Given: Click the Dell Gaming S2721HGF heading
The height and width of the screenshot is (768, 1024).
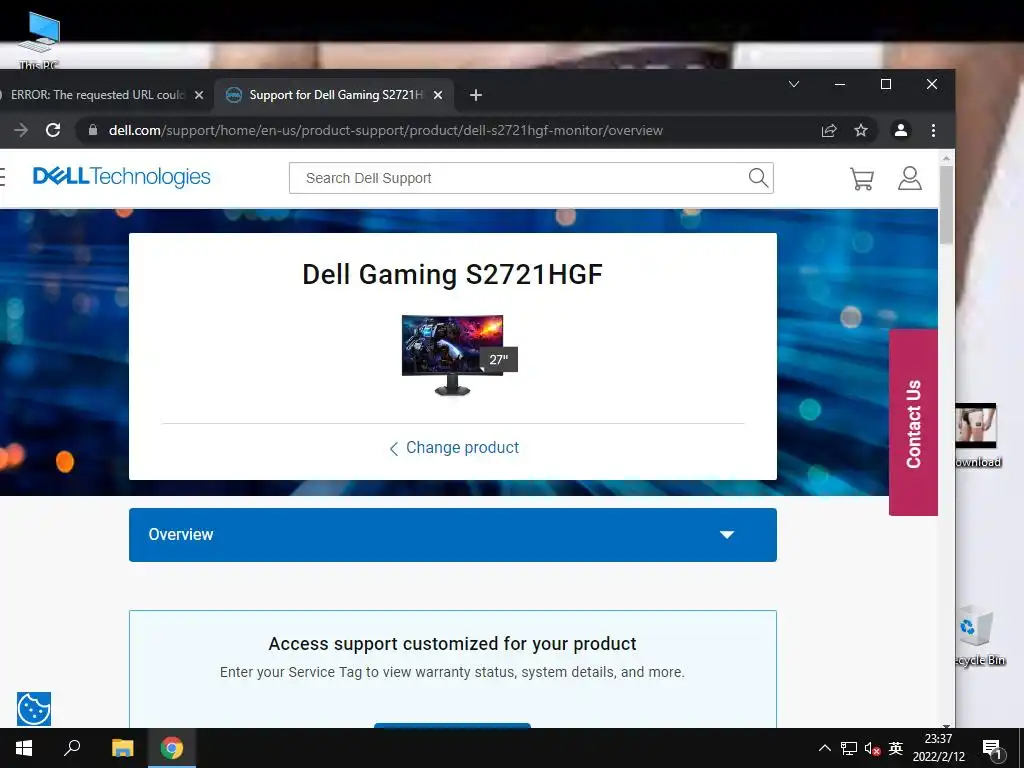Looking at the screenshot, I should click(453, 274).
